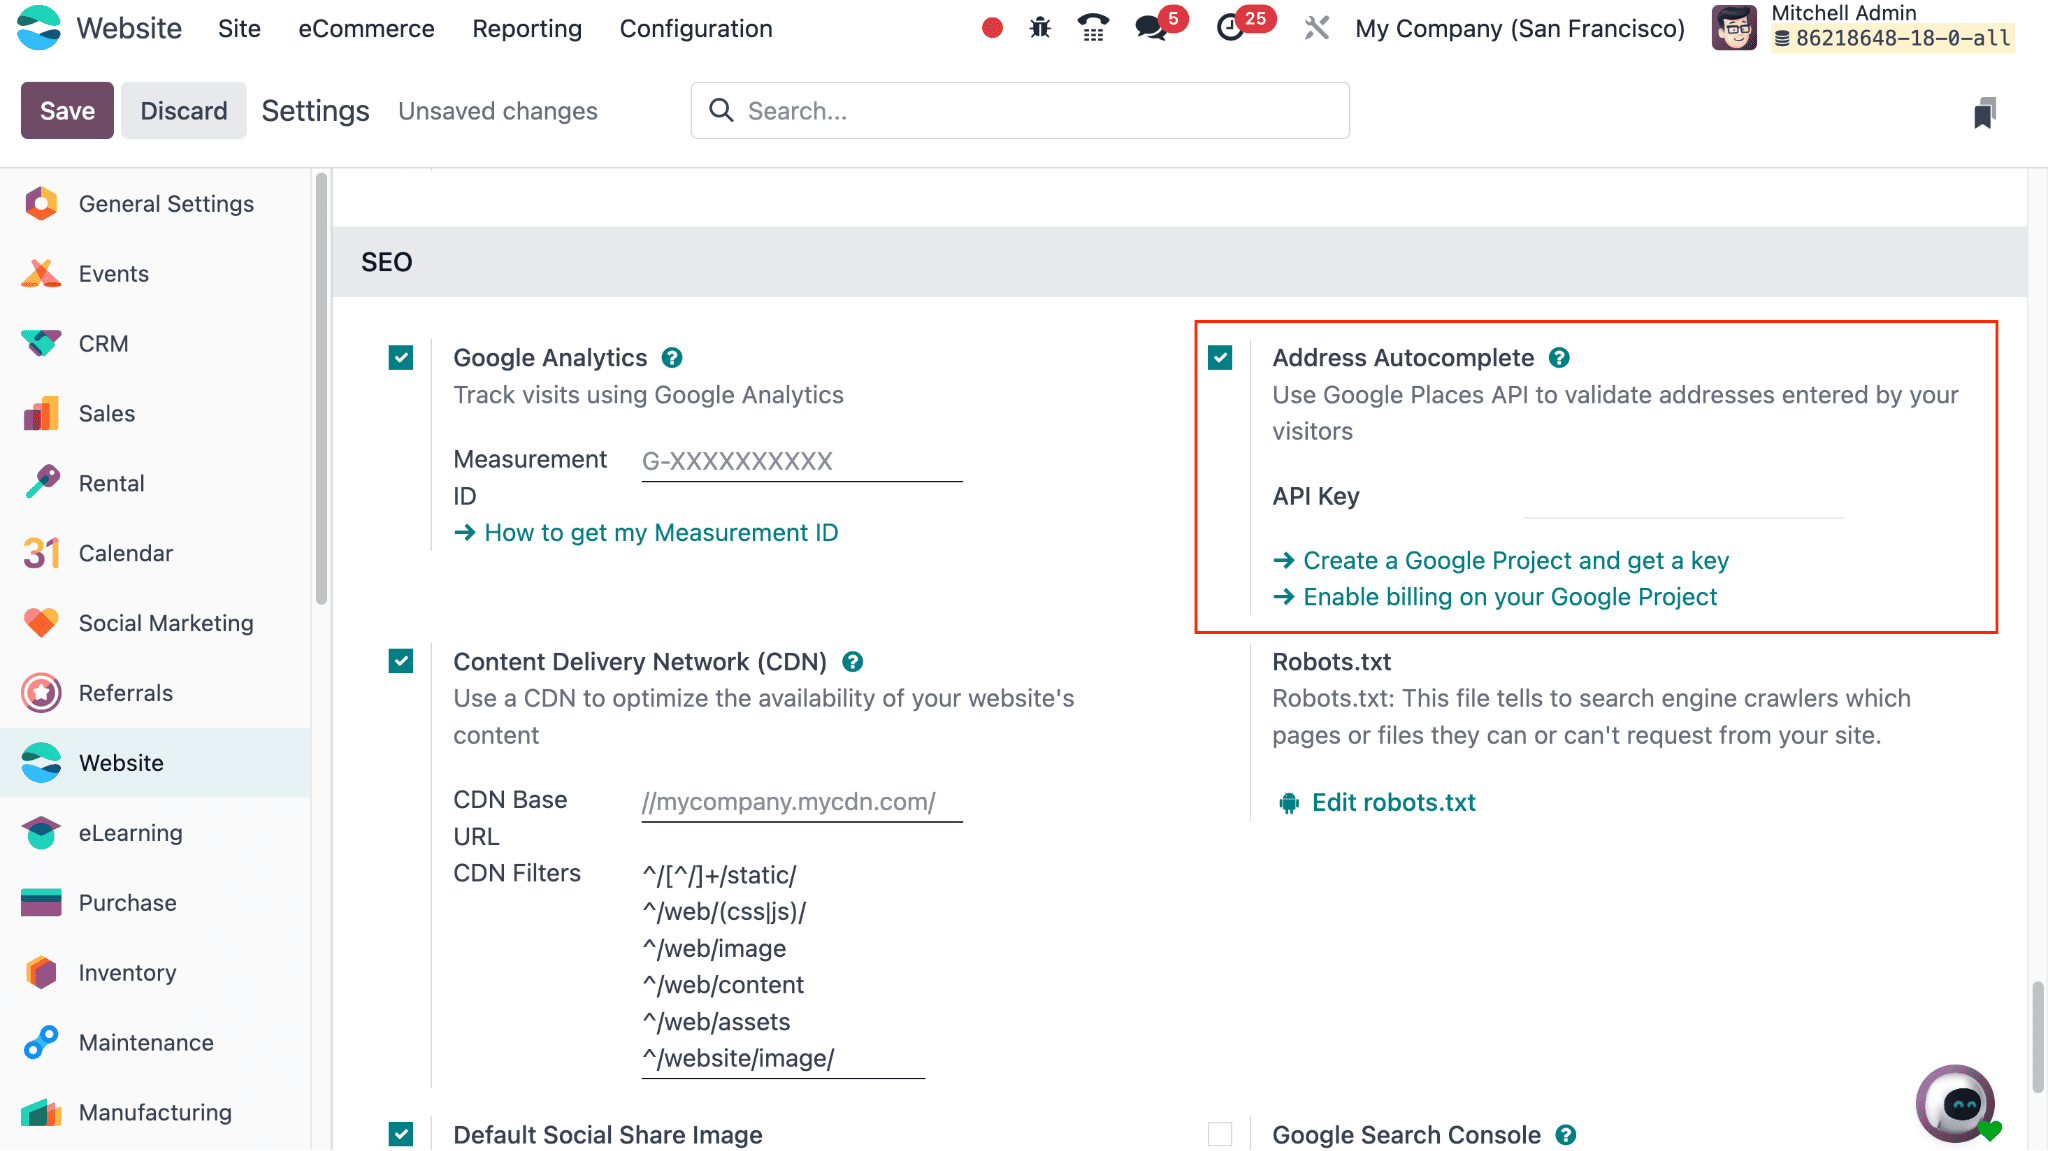This screenshot has width=2048, height=1151.
Task: Click Address Autocomplete help icon
Action: [x=1559, y=358]
